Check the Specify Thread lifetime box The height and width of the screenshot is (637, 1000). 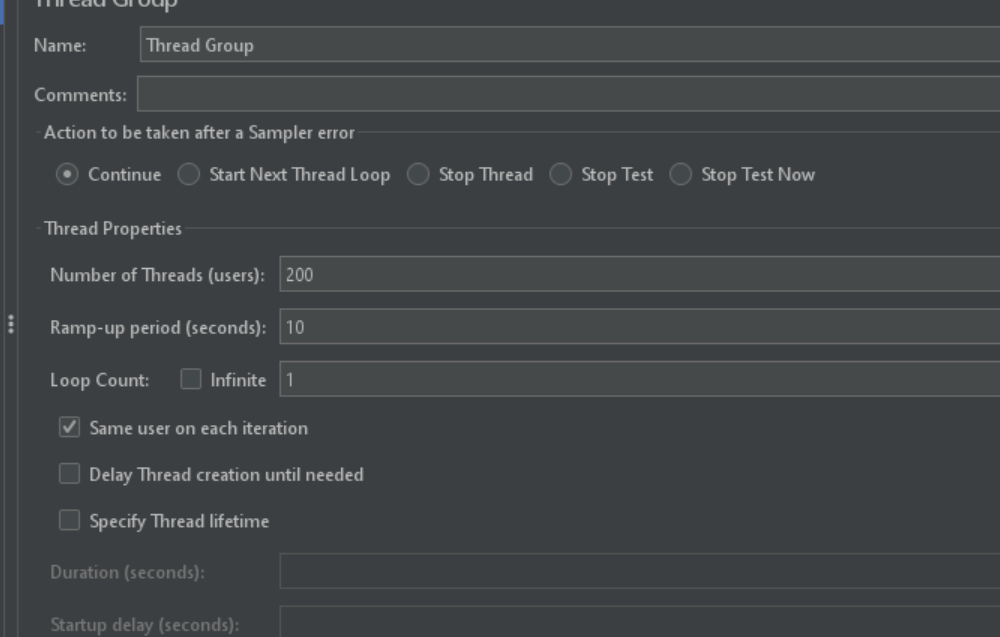[x=70, y=520]
